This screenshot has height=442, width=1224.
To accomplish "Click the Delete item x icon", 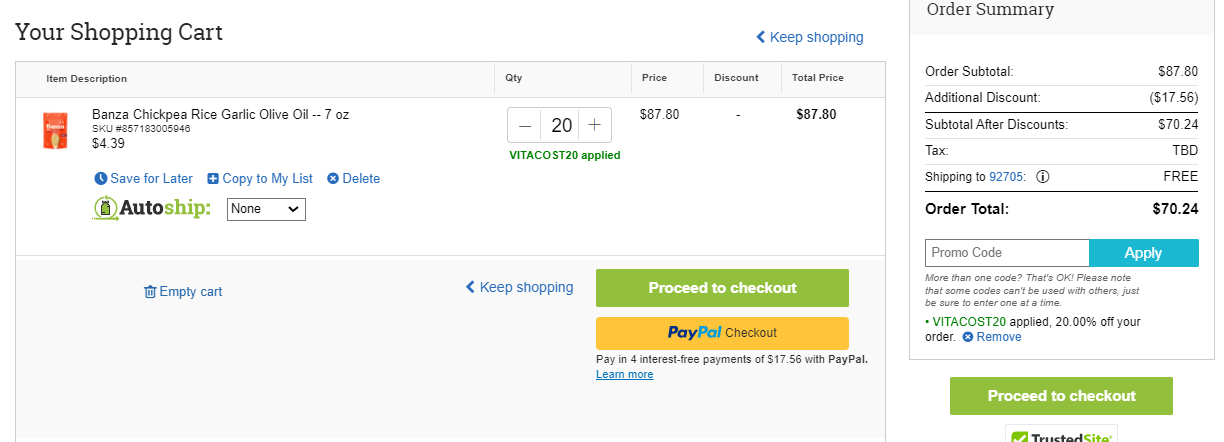I will click(333, 179).
